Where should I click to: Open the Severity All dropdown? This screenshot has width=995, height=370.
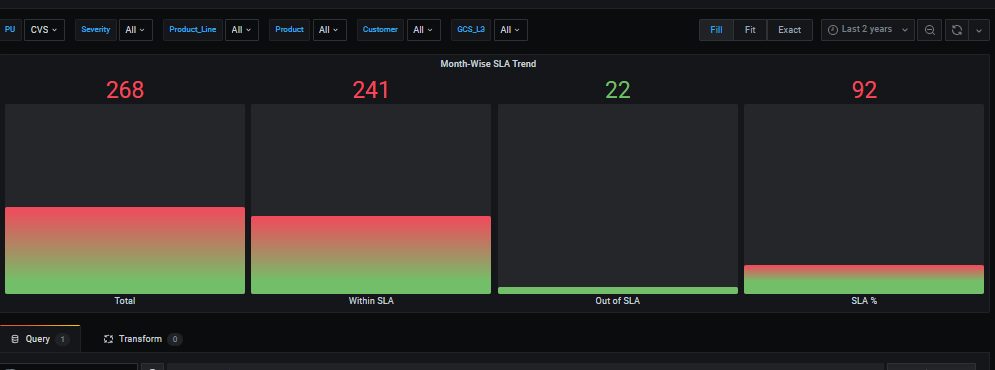point(136,30)
